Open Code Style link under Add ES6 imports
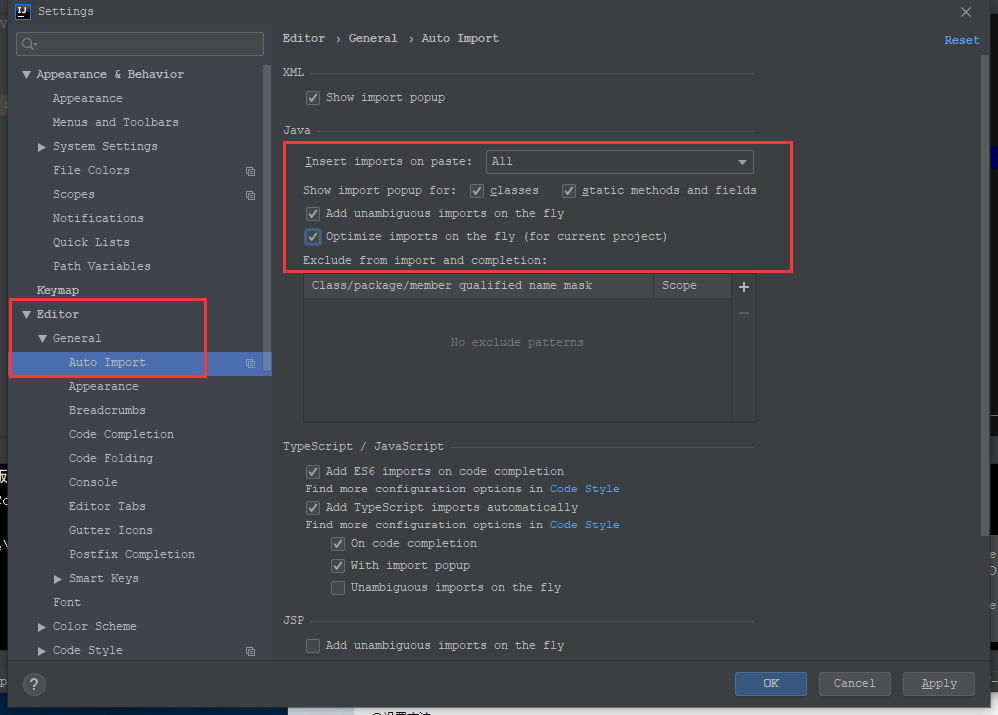 (584, 489)
